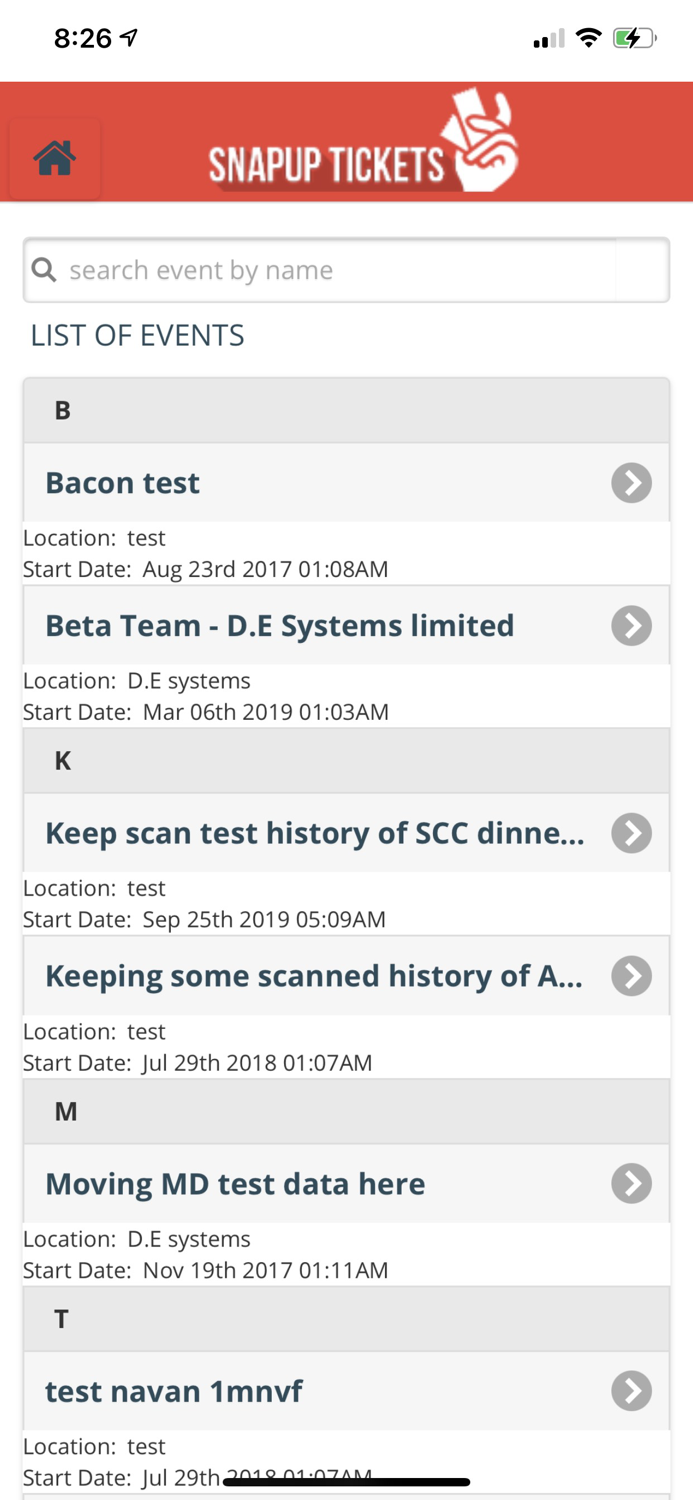The width and height of the screenshot is (693, 1500).
Task: Tap the magnifier search icon
Action: pyautogui.click(x=44, y=269)
